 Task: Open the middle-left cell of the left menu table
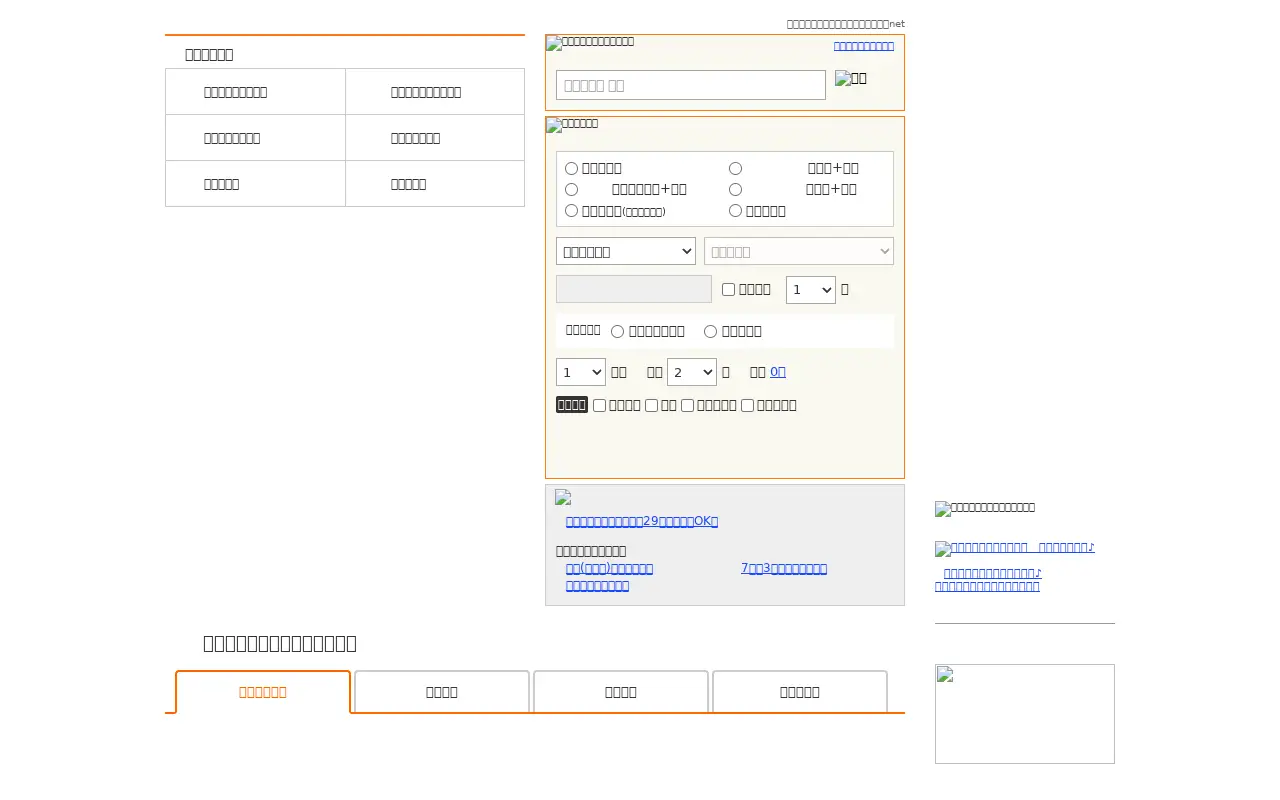(x=255, y=138)
